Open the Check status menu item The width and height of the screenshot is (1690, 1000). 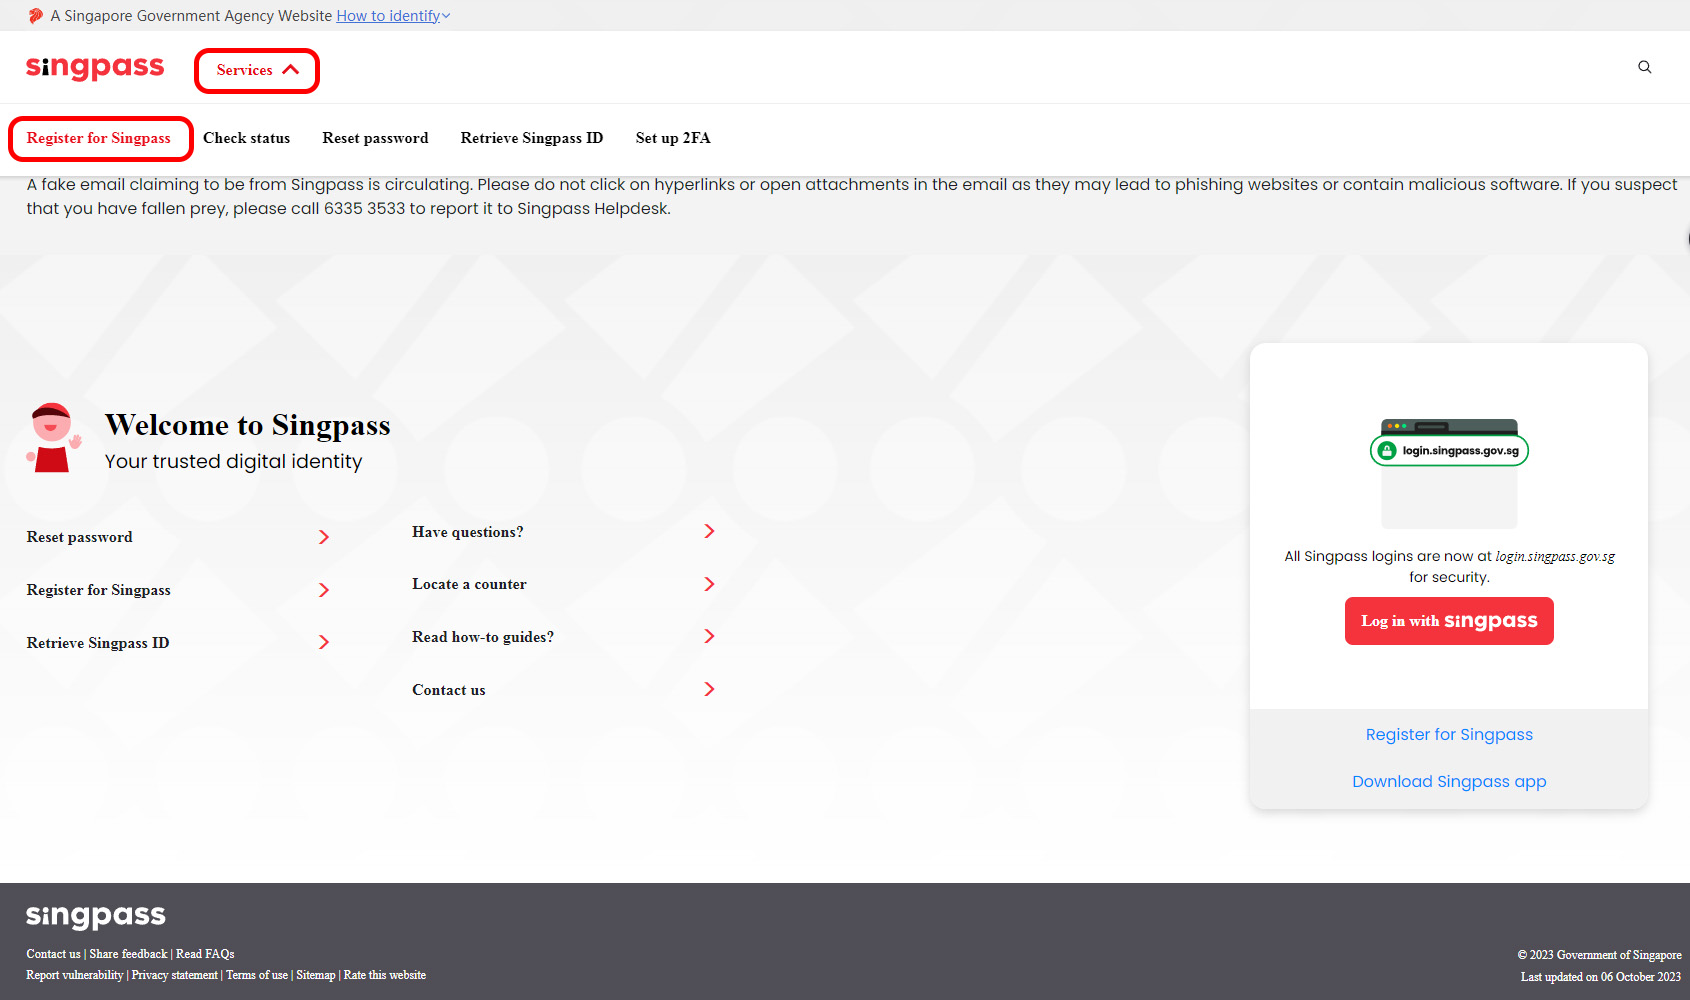click(x=246, y=138)
